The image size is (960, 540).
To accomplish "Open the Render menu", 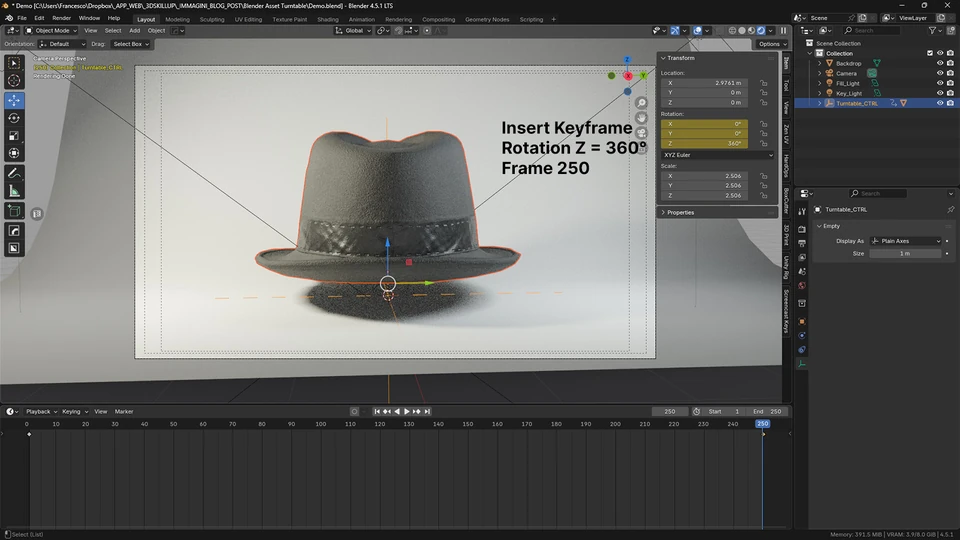I will (61, 18).
